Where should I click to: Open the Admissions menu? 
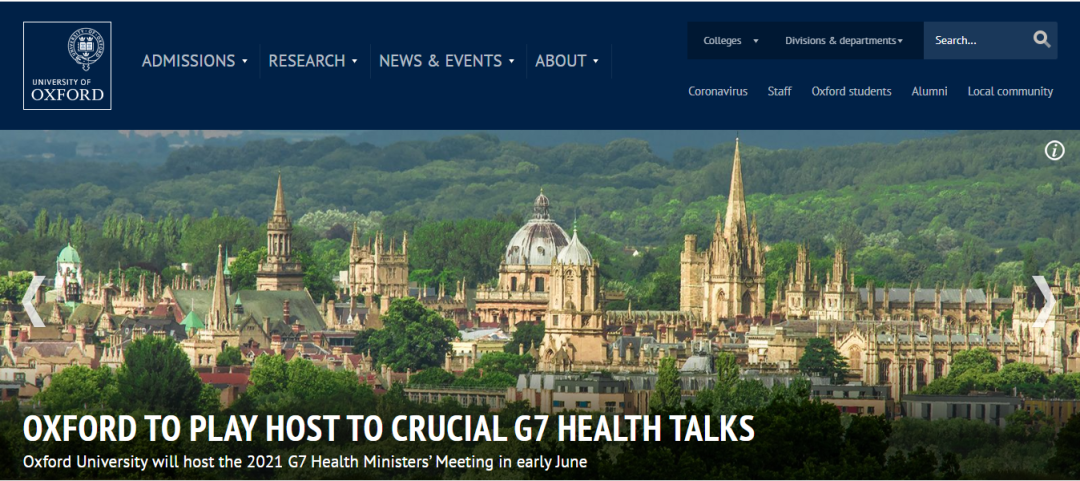(x=195, y=61)
